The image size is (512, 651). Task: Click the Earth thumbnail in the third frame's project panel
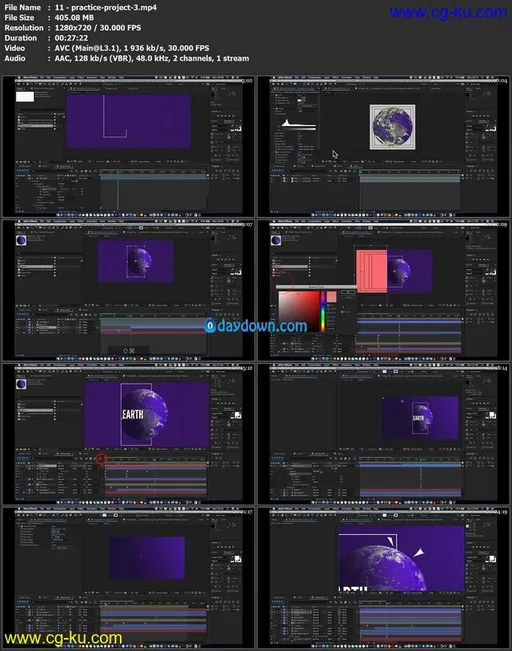tap(21, 240)
